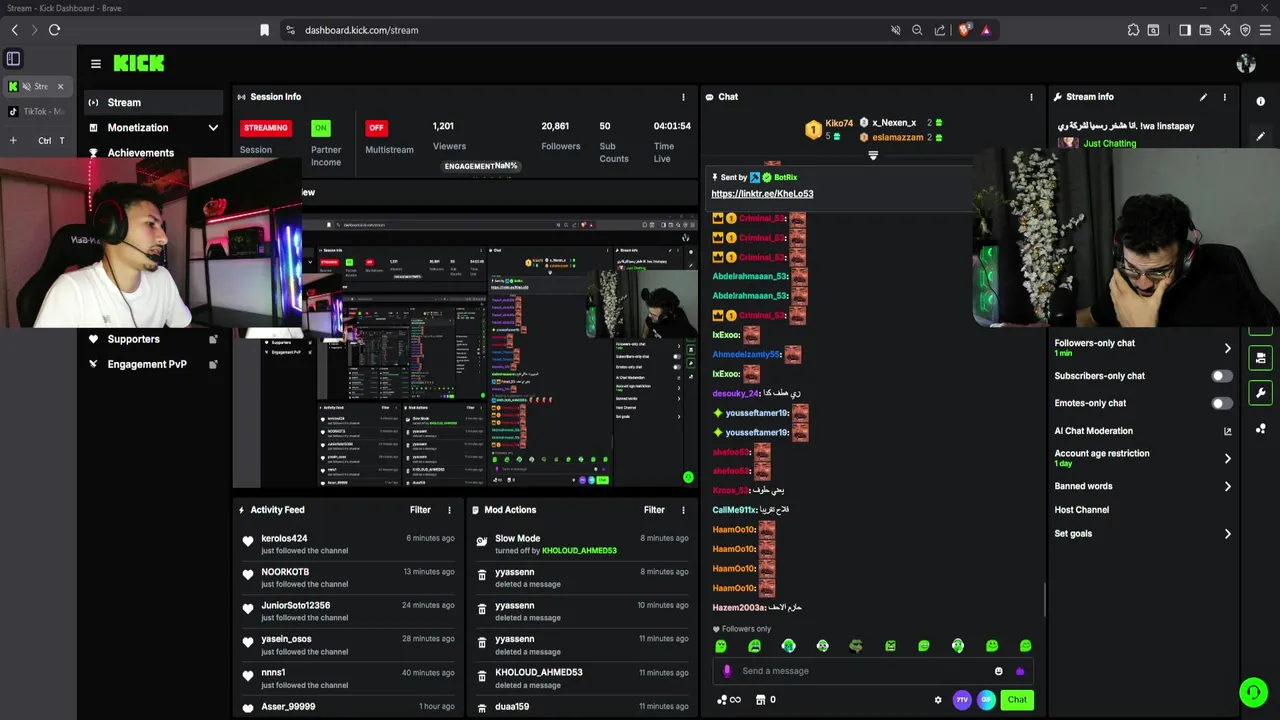Open chat settings gear icon
This screenshot has width=1280, height=720.
coord(938,700)
